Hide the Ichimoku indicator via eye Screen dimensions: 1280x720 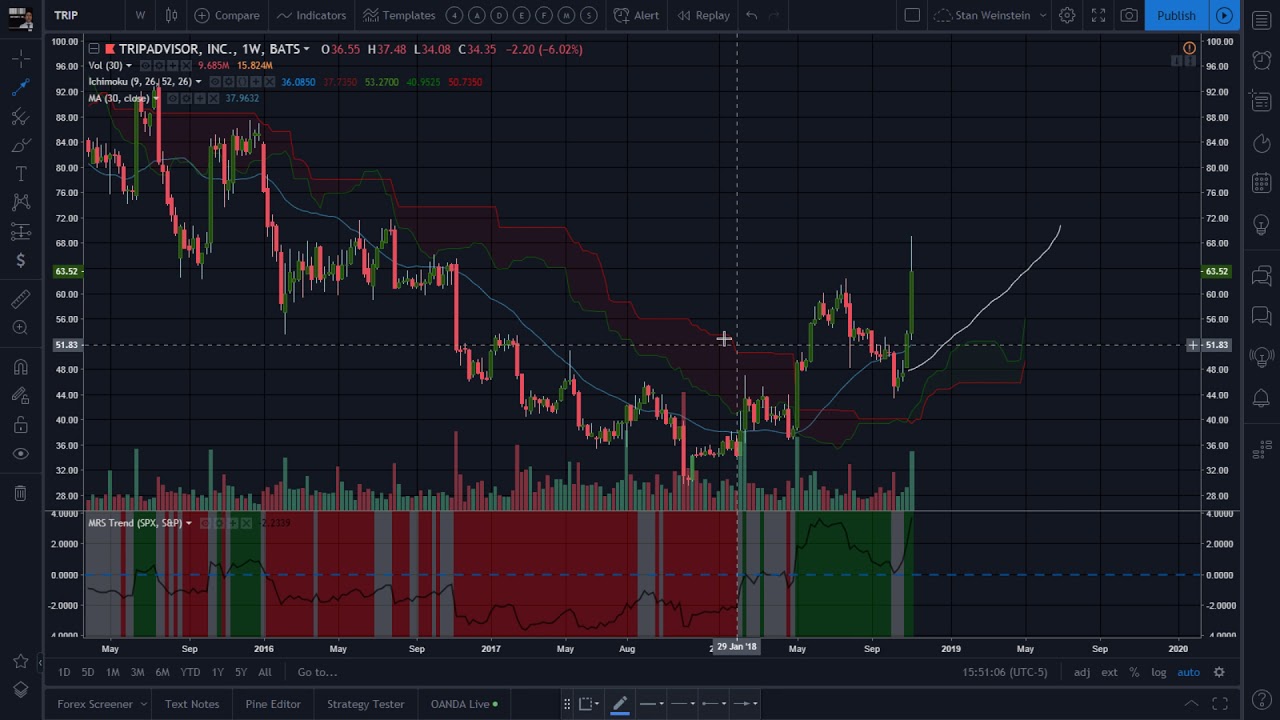[217, 82]
